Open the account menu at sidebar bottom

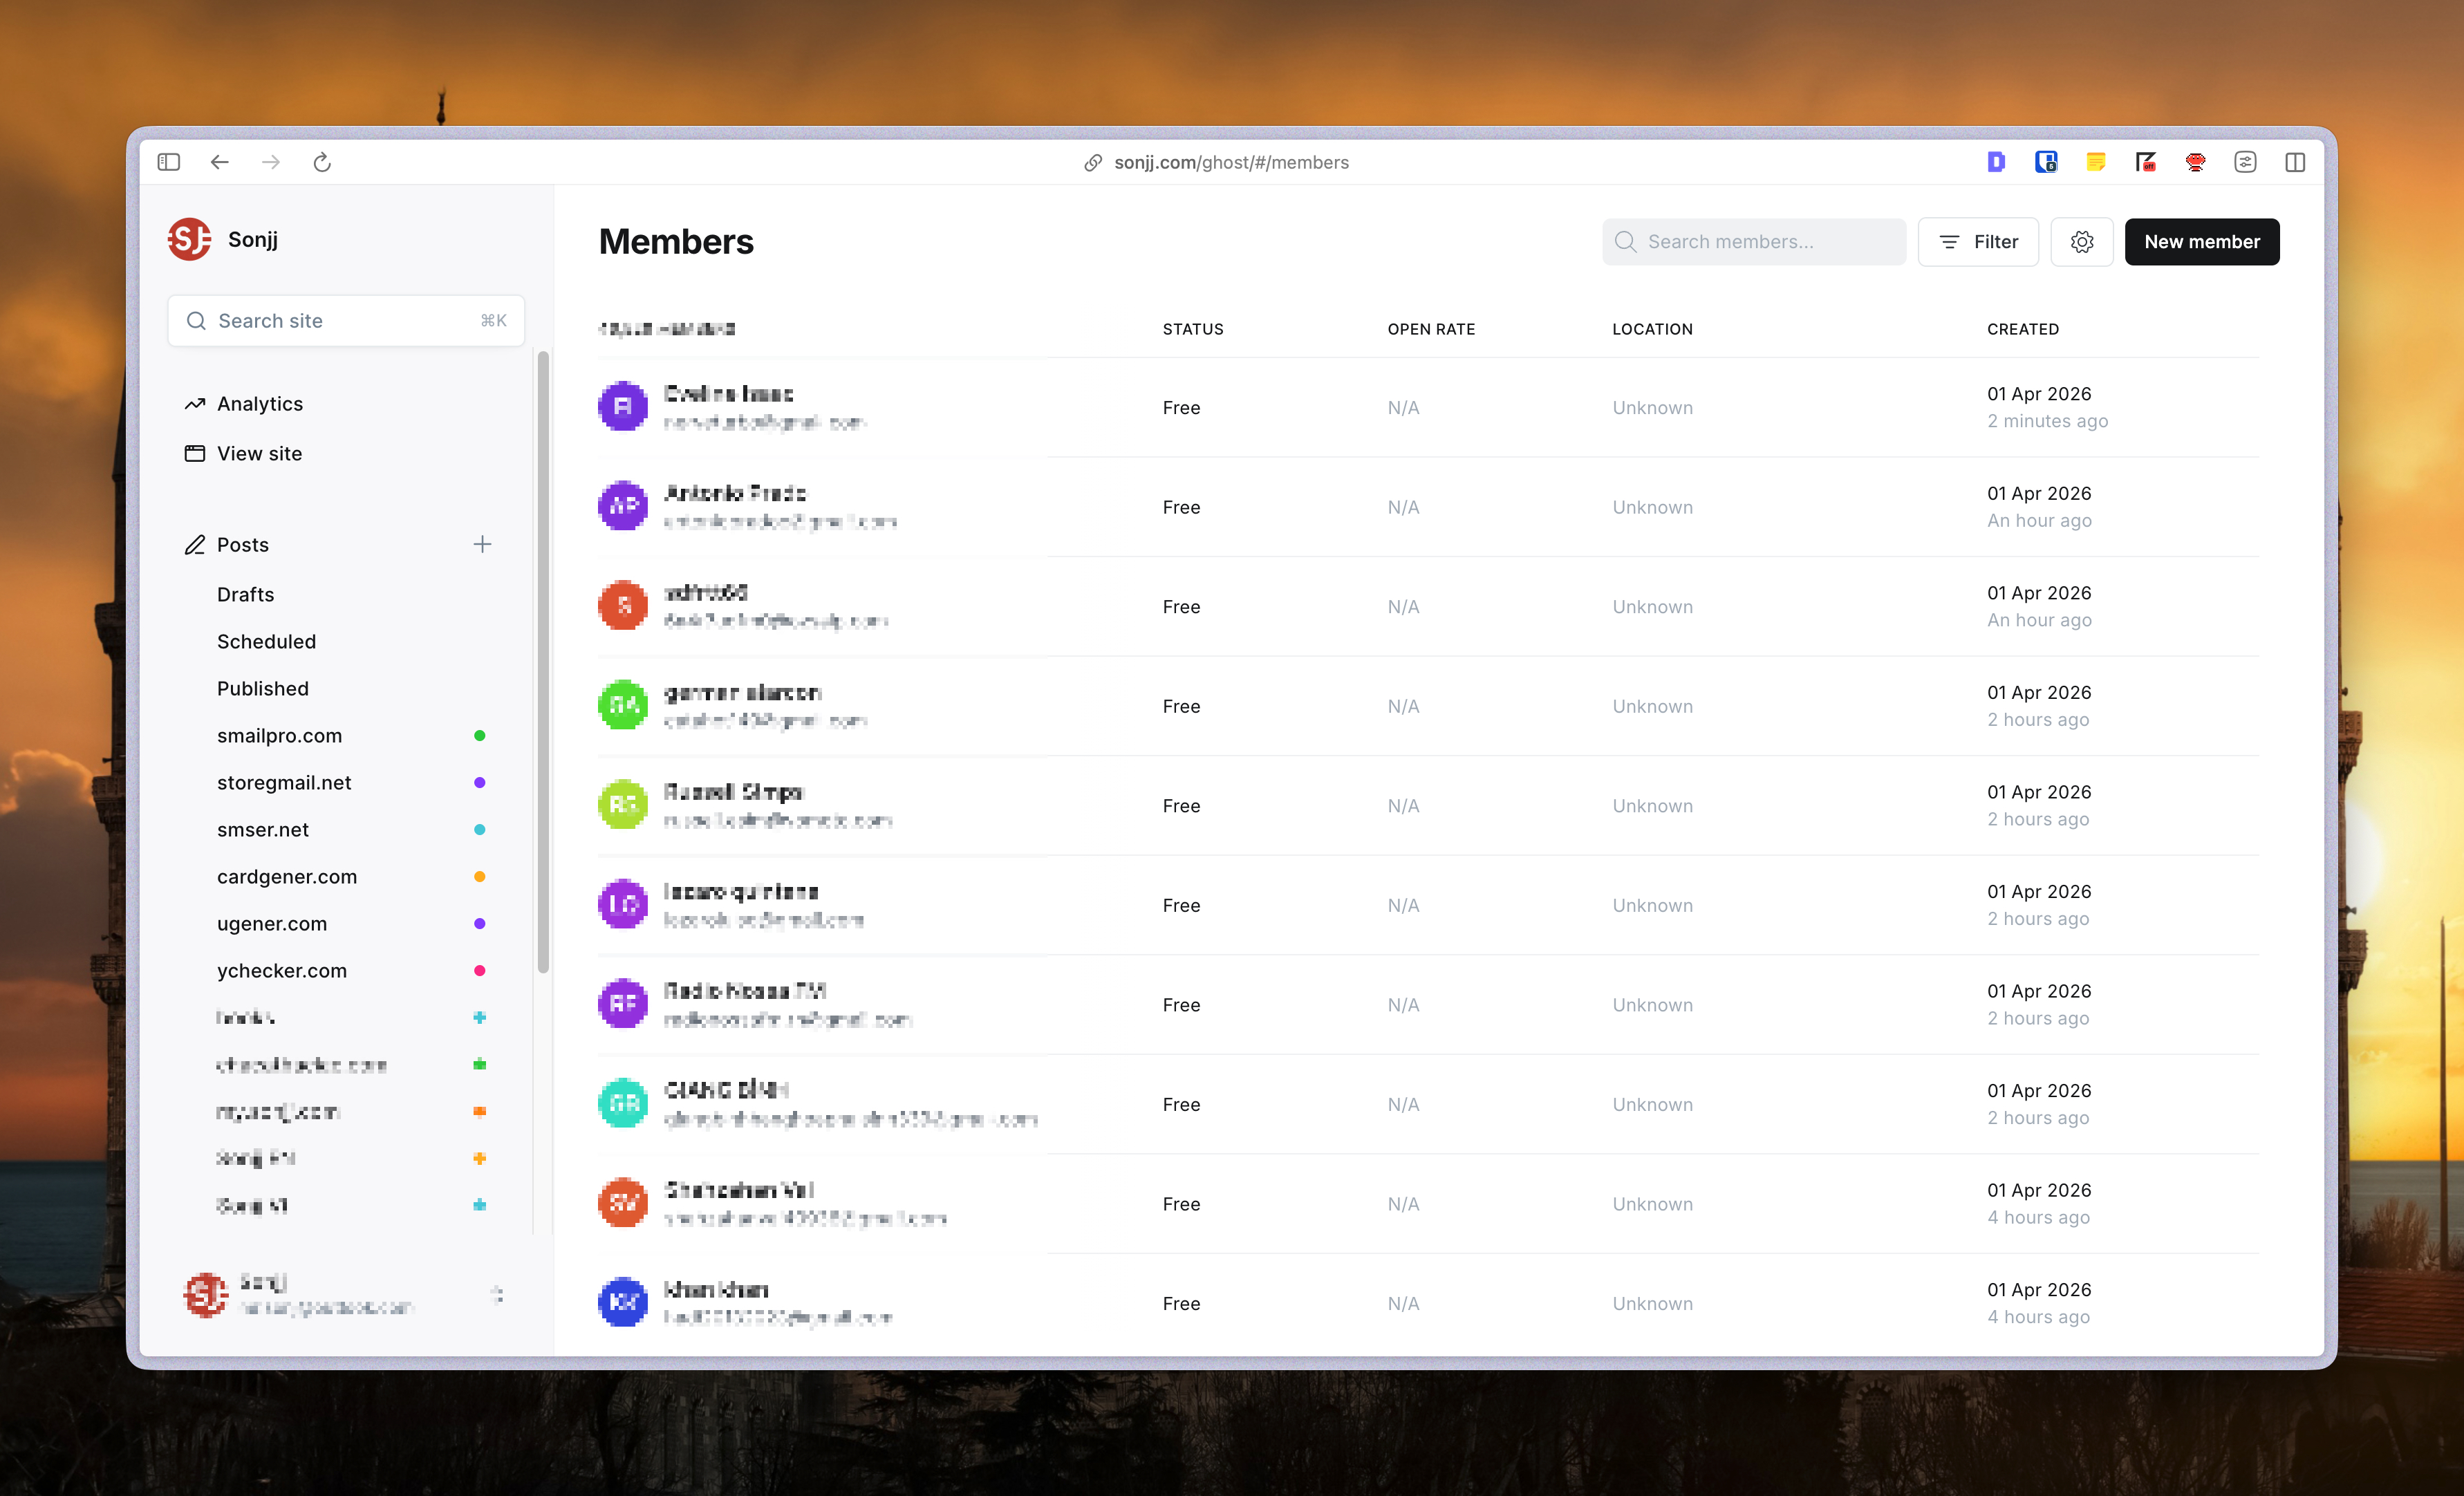tap(498, 1295)
